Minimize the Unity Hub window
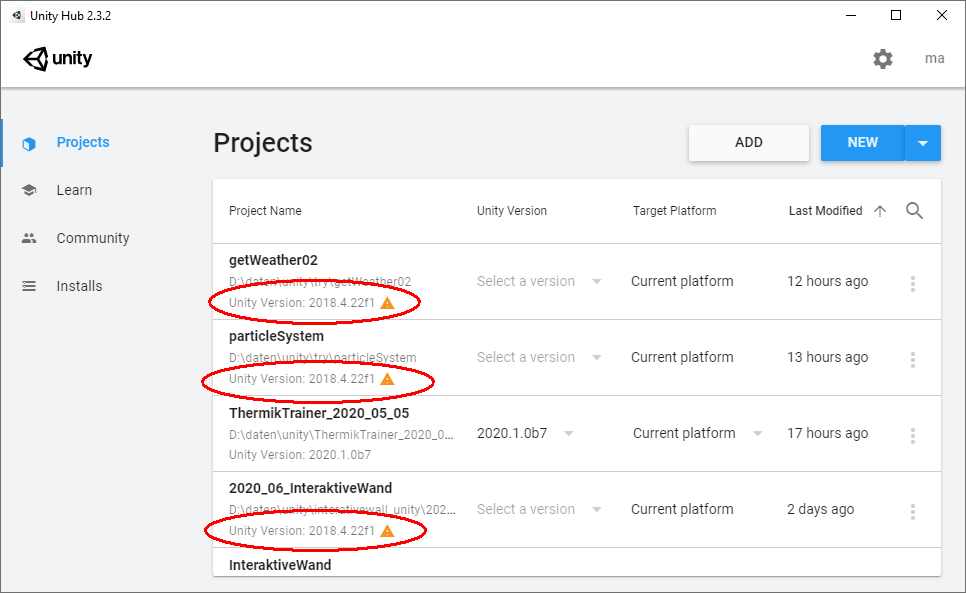The width and height of the screenshot is (966, 593). (851, 15)
